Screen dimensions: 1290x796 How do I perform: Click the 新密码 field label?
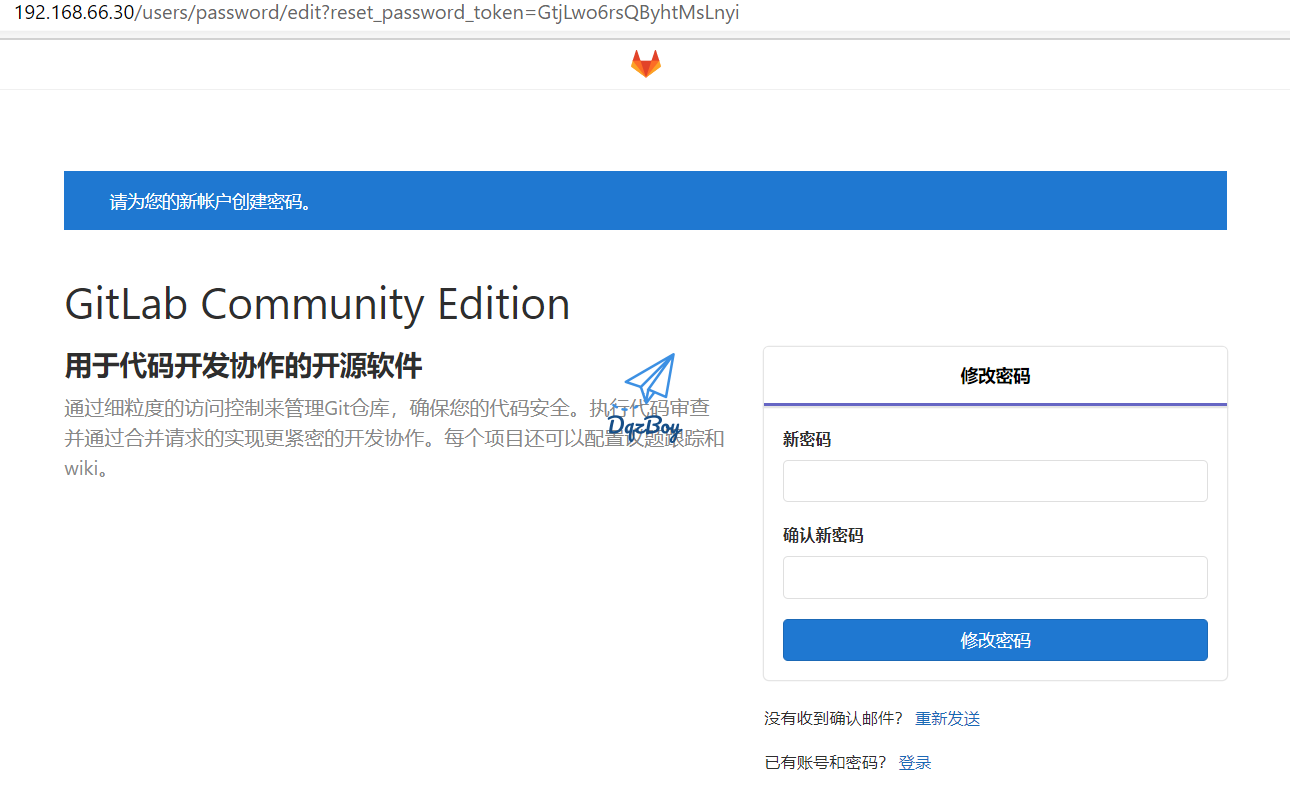click(x=806, y=439)
